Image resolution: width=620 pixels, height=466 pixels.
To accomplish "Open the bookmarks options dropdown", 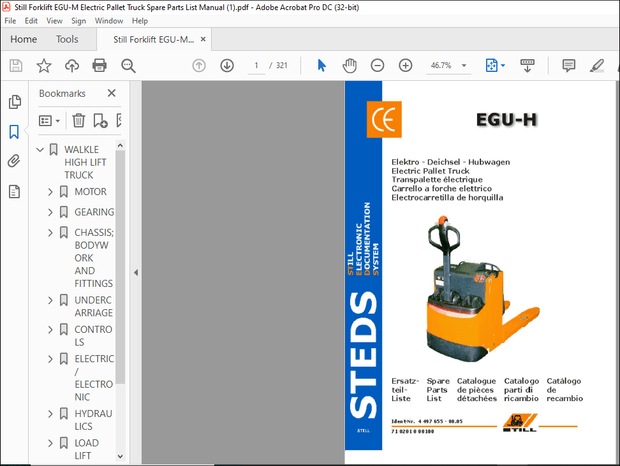I will pyautogui.click(x=49, y=121).
